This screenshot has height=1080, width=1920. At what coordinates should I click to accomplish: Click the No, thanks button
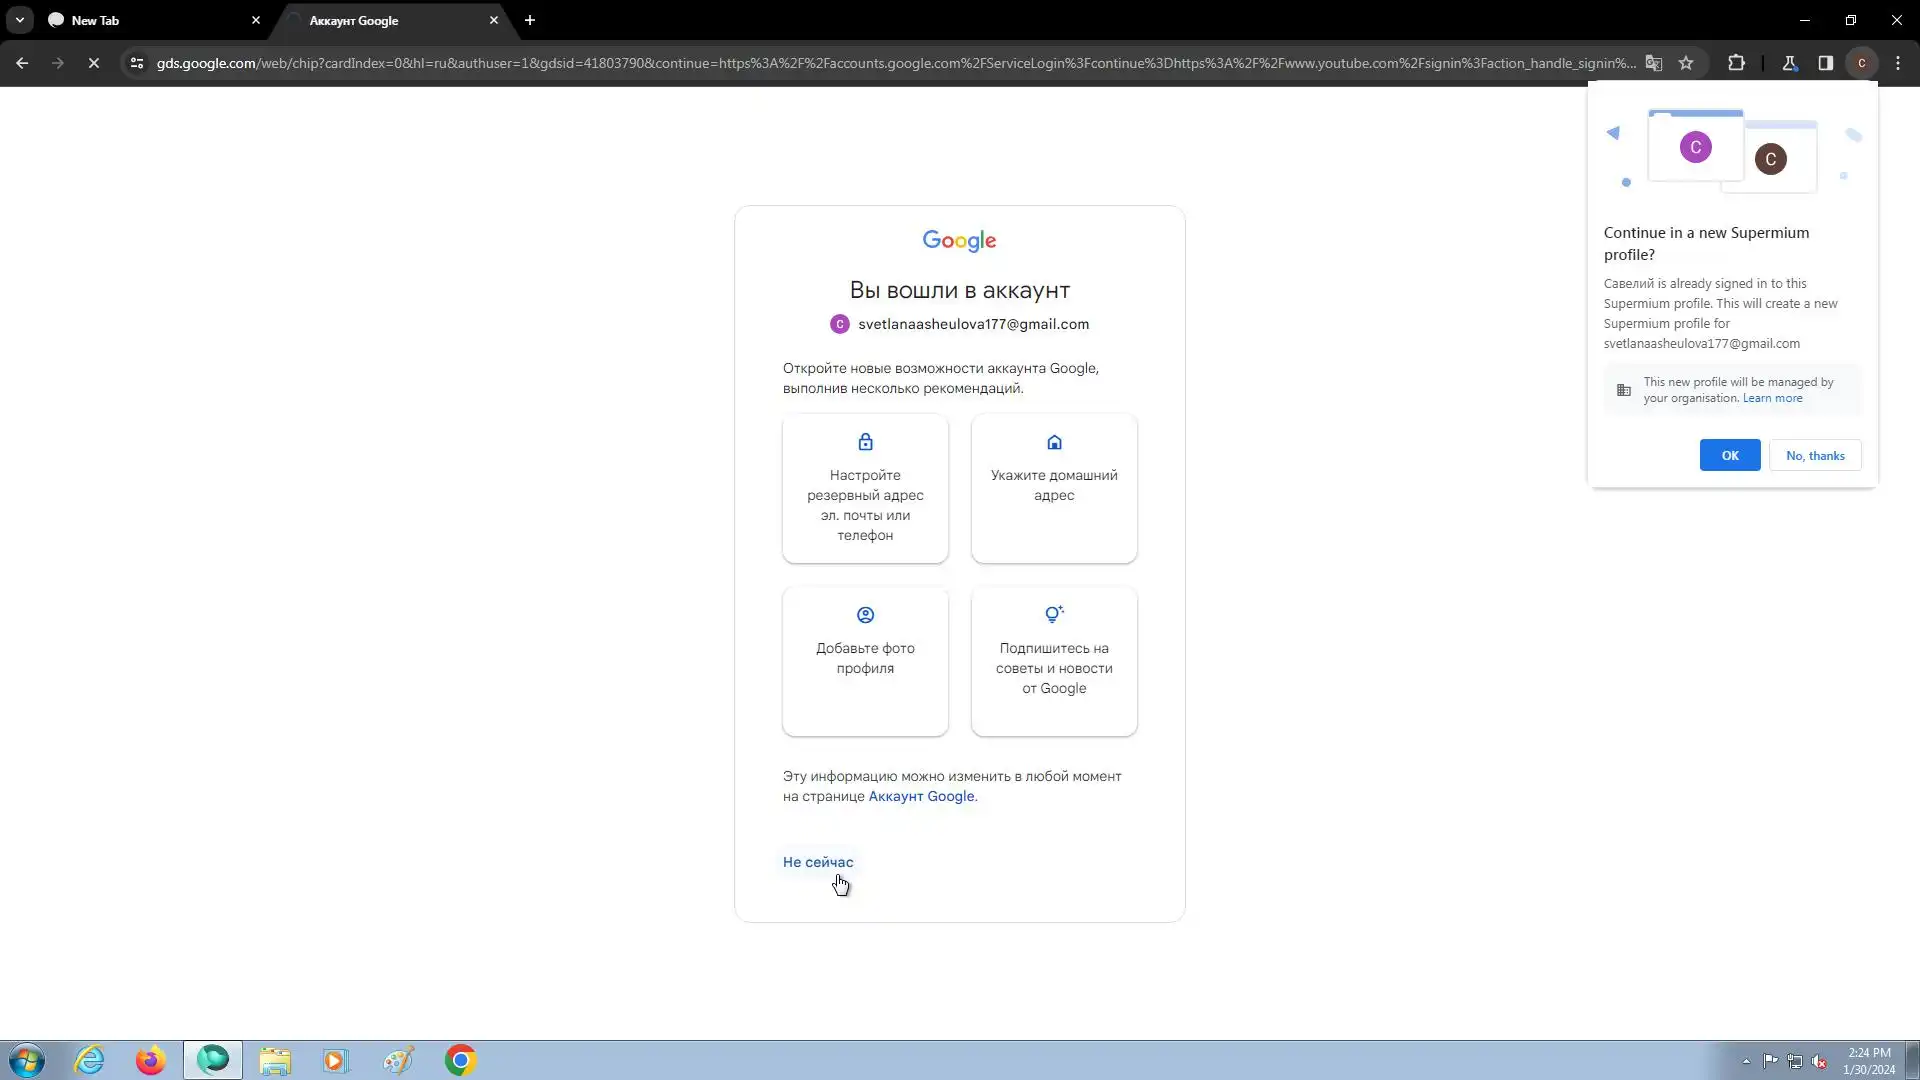click(1814, 455)
